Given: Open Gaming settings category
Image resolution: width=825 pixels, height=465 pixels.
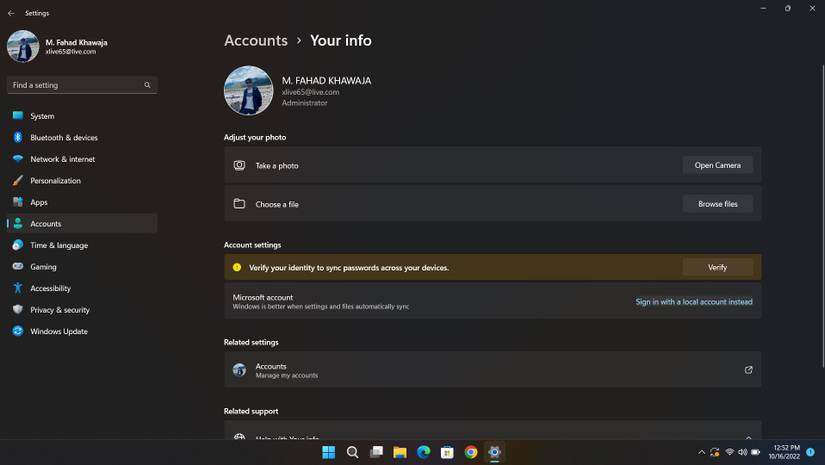Looking at the screenshot, I should pyautogui.click(x=82, y=267).
